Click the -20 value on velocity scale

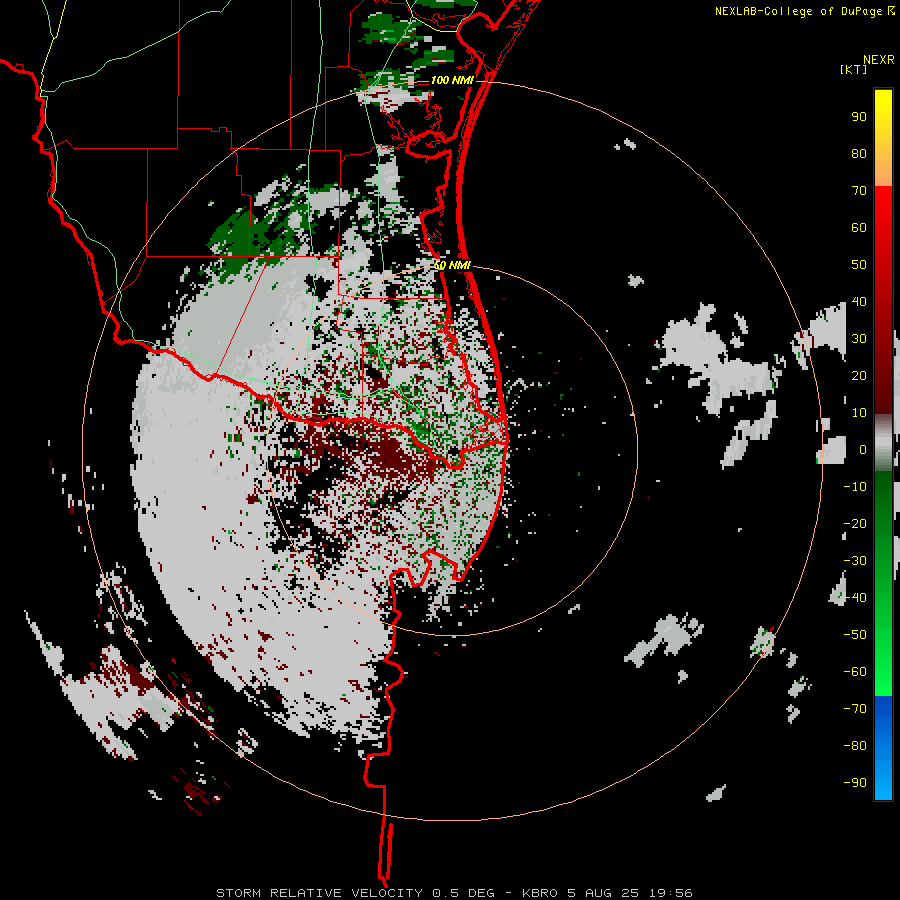pos(855,524)
